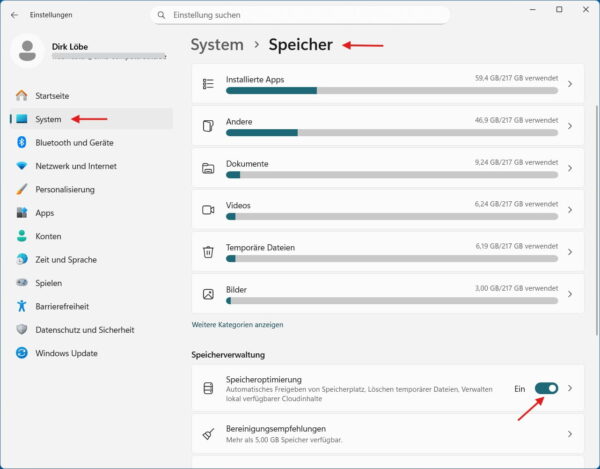
Task: Click the 59,4 GB/217 GB verwendet text
Action: tap(517, 78)
